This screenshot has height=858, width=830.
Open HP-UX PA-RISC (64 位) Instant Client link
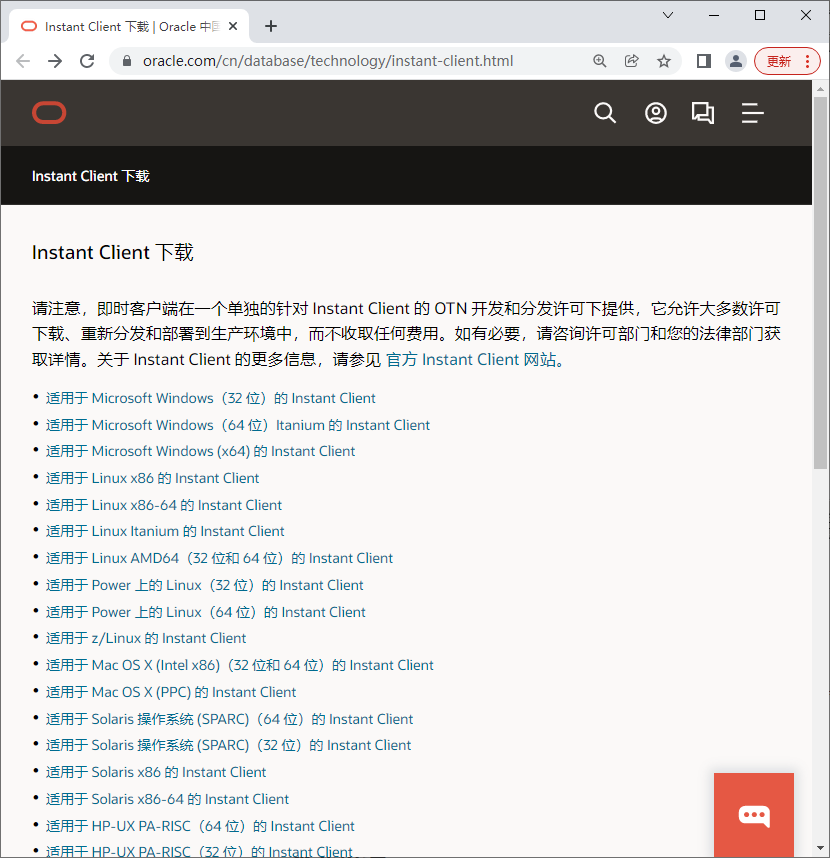coord(200,825)
